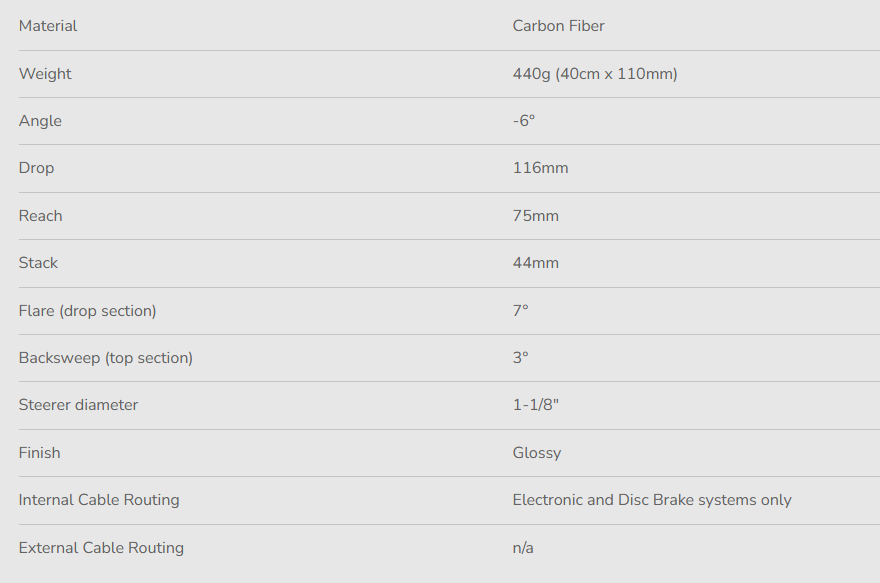Select the Steerer diameter label
880x583 pixels.
pos(78,405)
